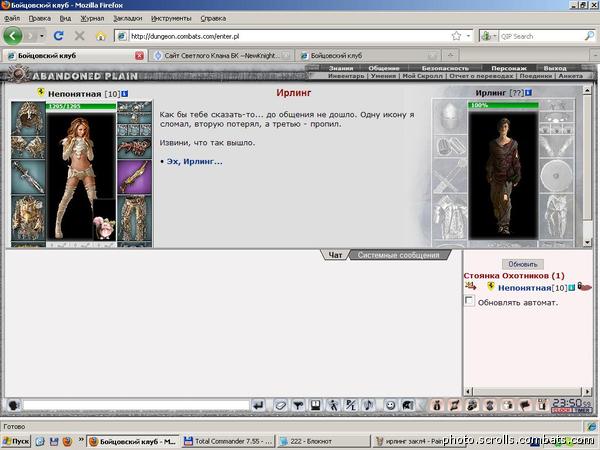Click the money bag icon in bottom bar
This screenshot has width=600, height=450.
tap(437, 405)
